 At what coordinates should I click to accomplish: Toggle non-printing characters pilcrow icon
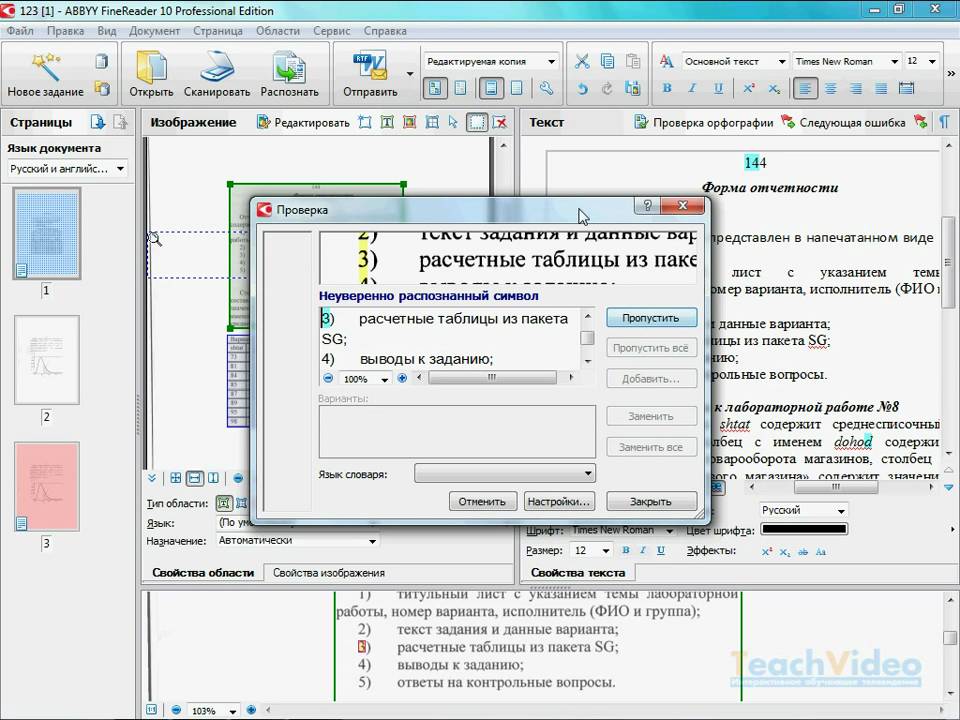(945, 122)
